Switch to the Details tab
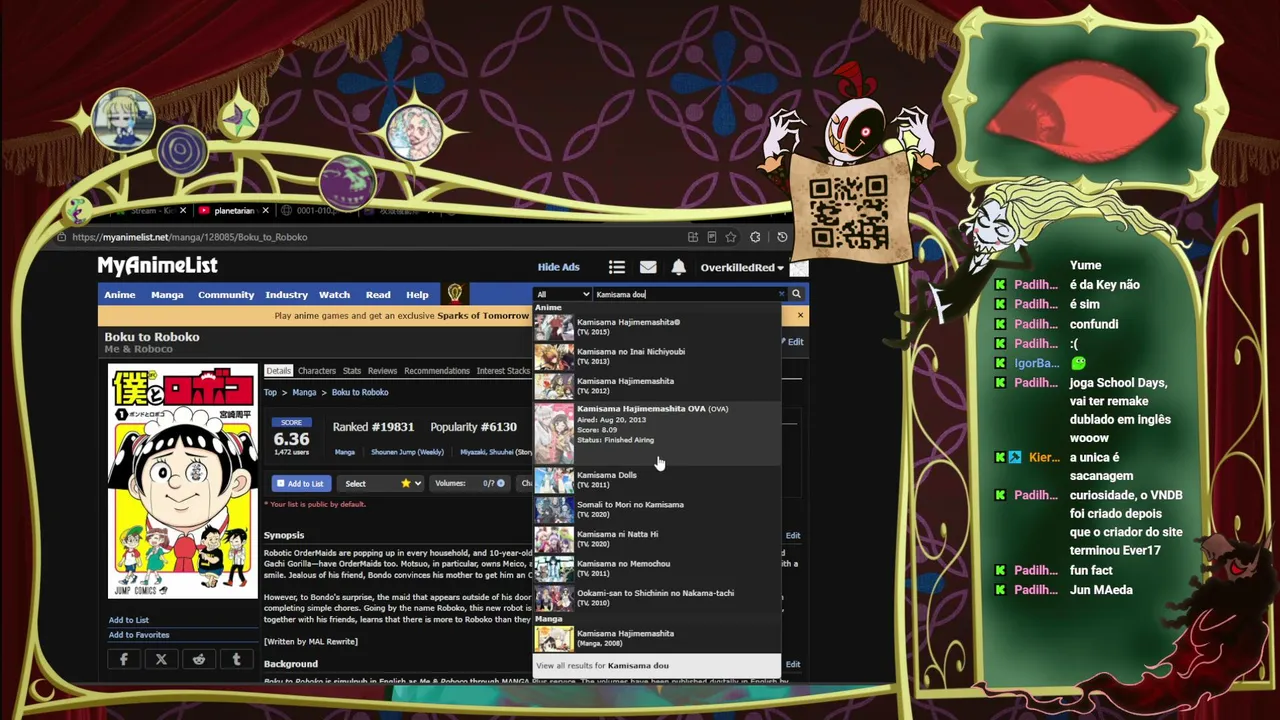The image size is (1280, 720). (x=278, y=371)
